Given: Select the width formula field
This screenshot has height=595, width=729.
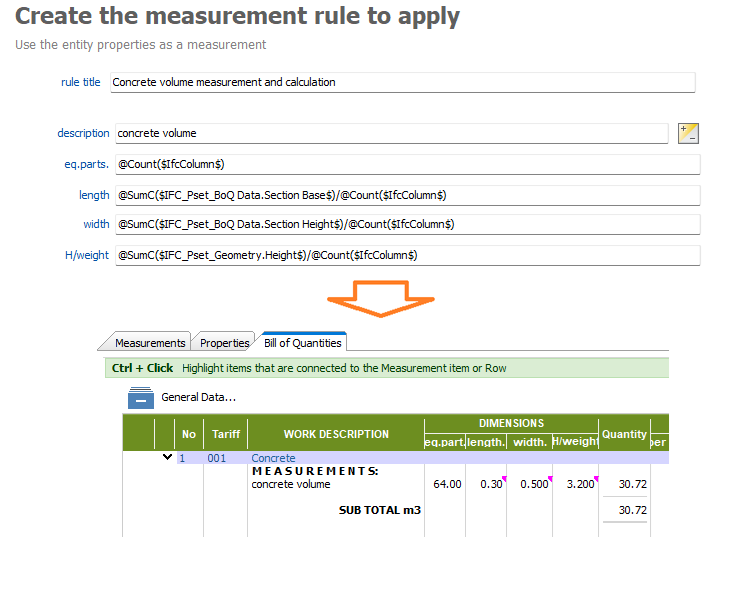Looking at the screenshot, I should (x=406, y=225).
